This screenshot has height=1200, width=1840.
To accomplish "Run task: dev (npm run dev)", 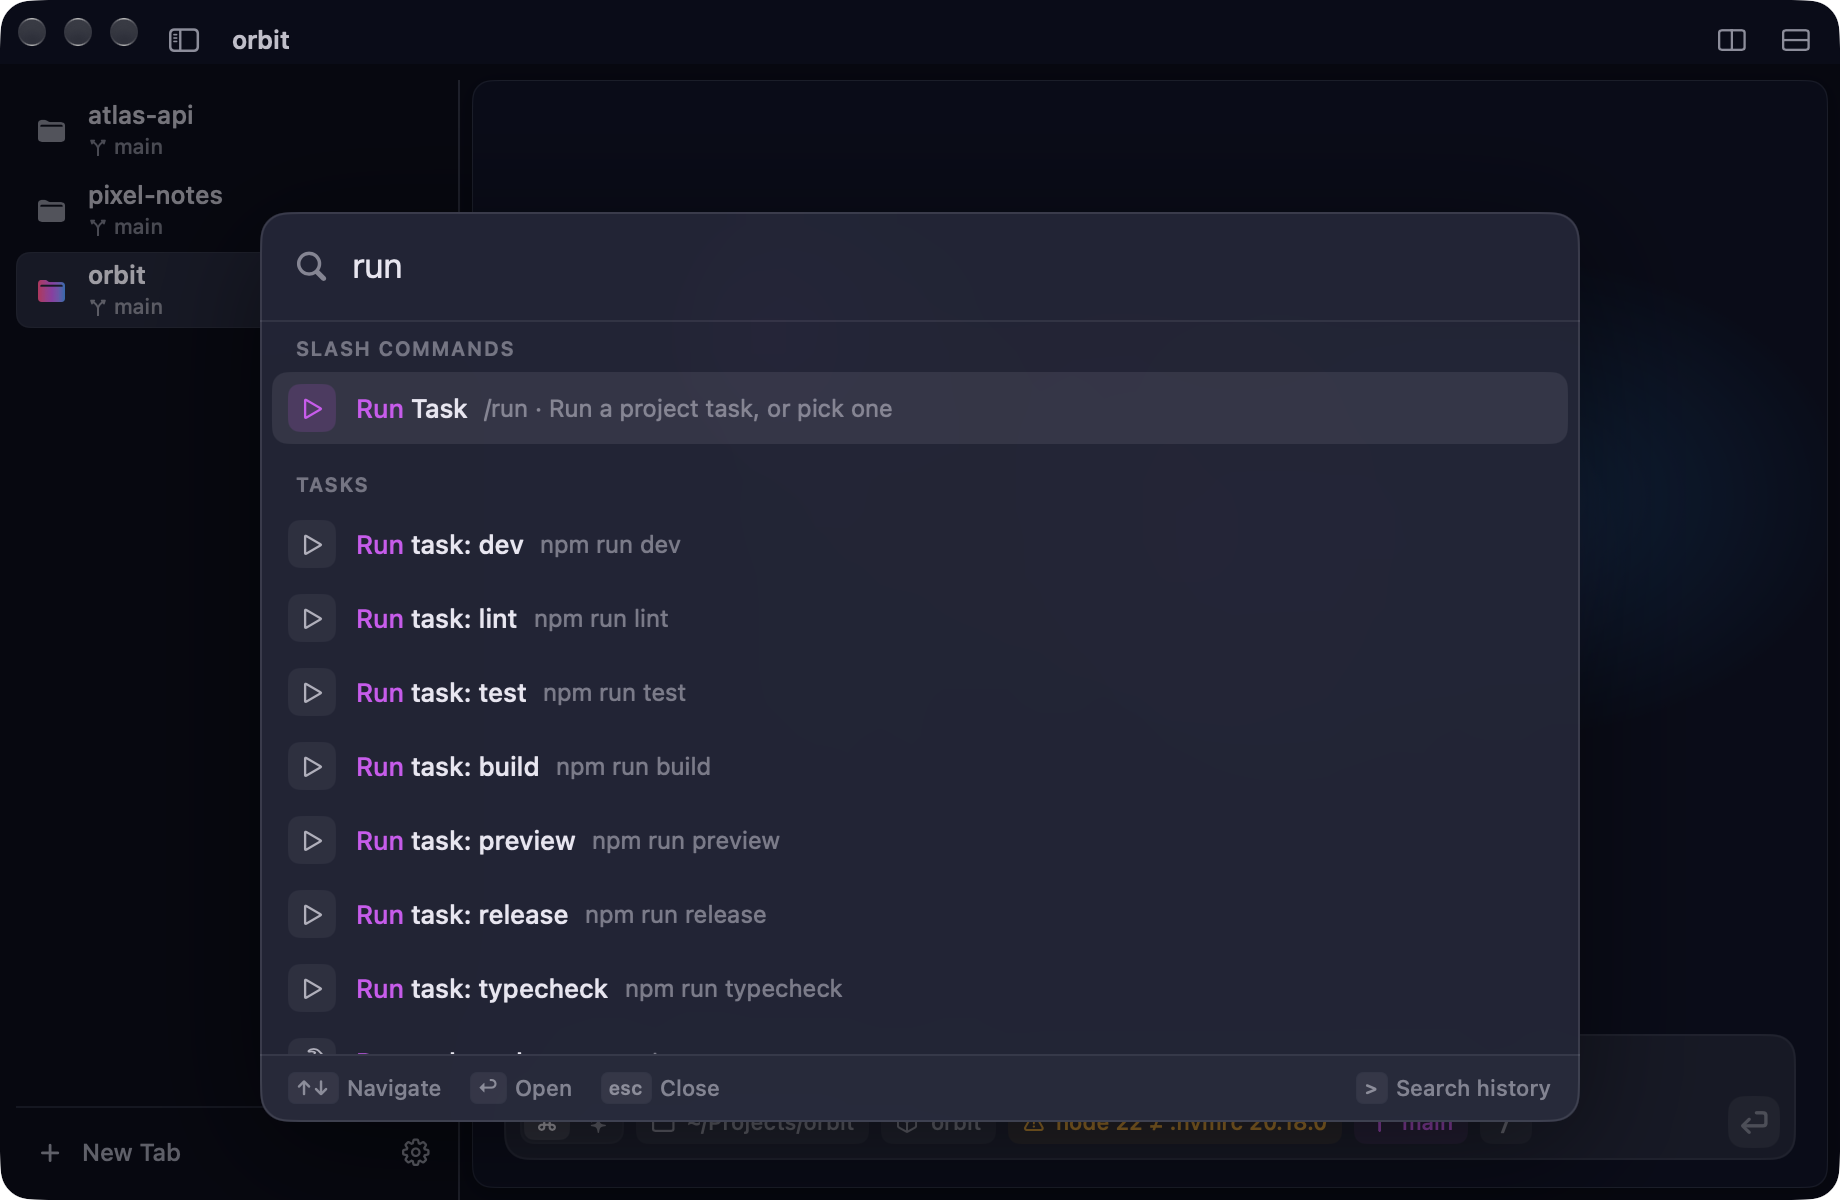I will pos(919,545).
